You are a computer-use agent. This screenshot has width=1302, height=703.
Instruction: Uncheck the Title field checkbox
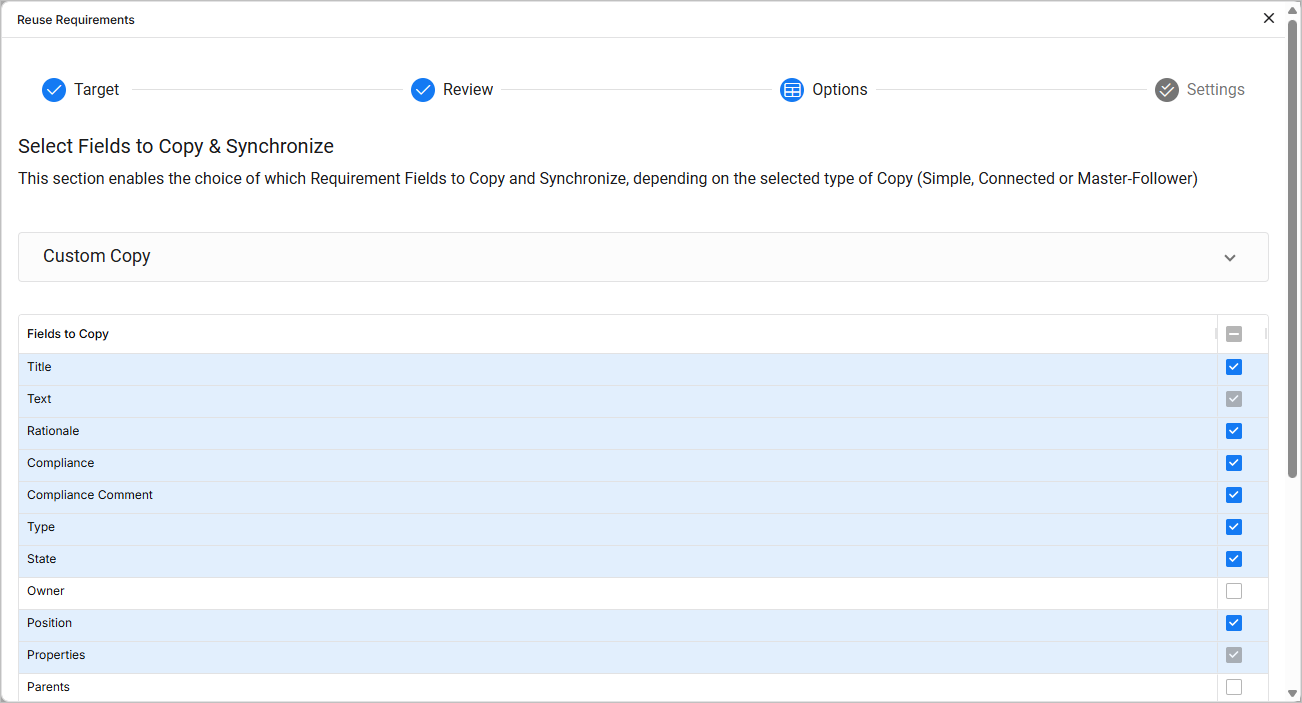(1234, 367)
